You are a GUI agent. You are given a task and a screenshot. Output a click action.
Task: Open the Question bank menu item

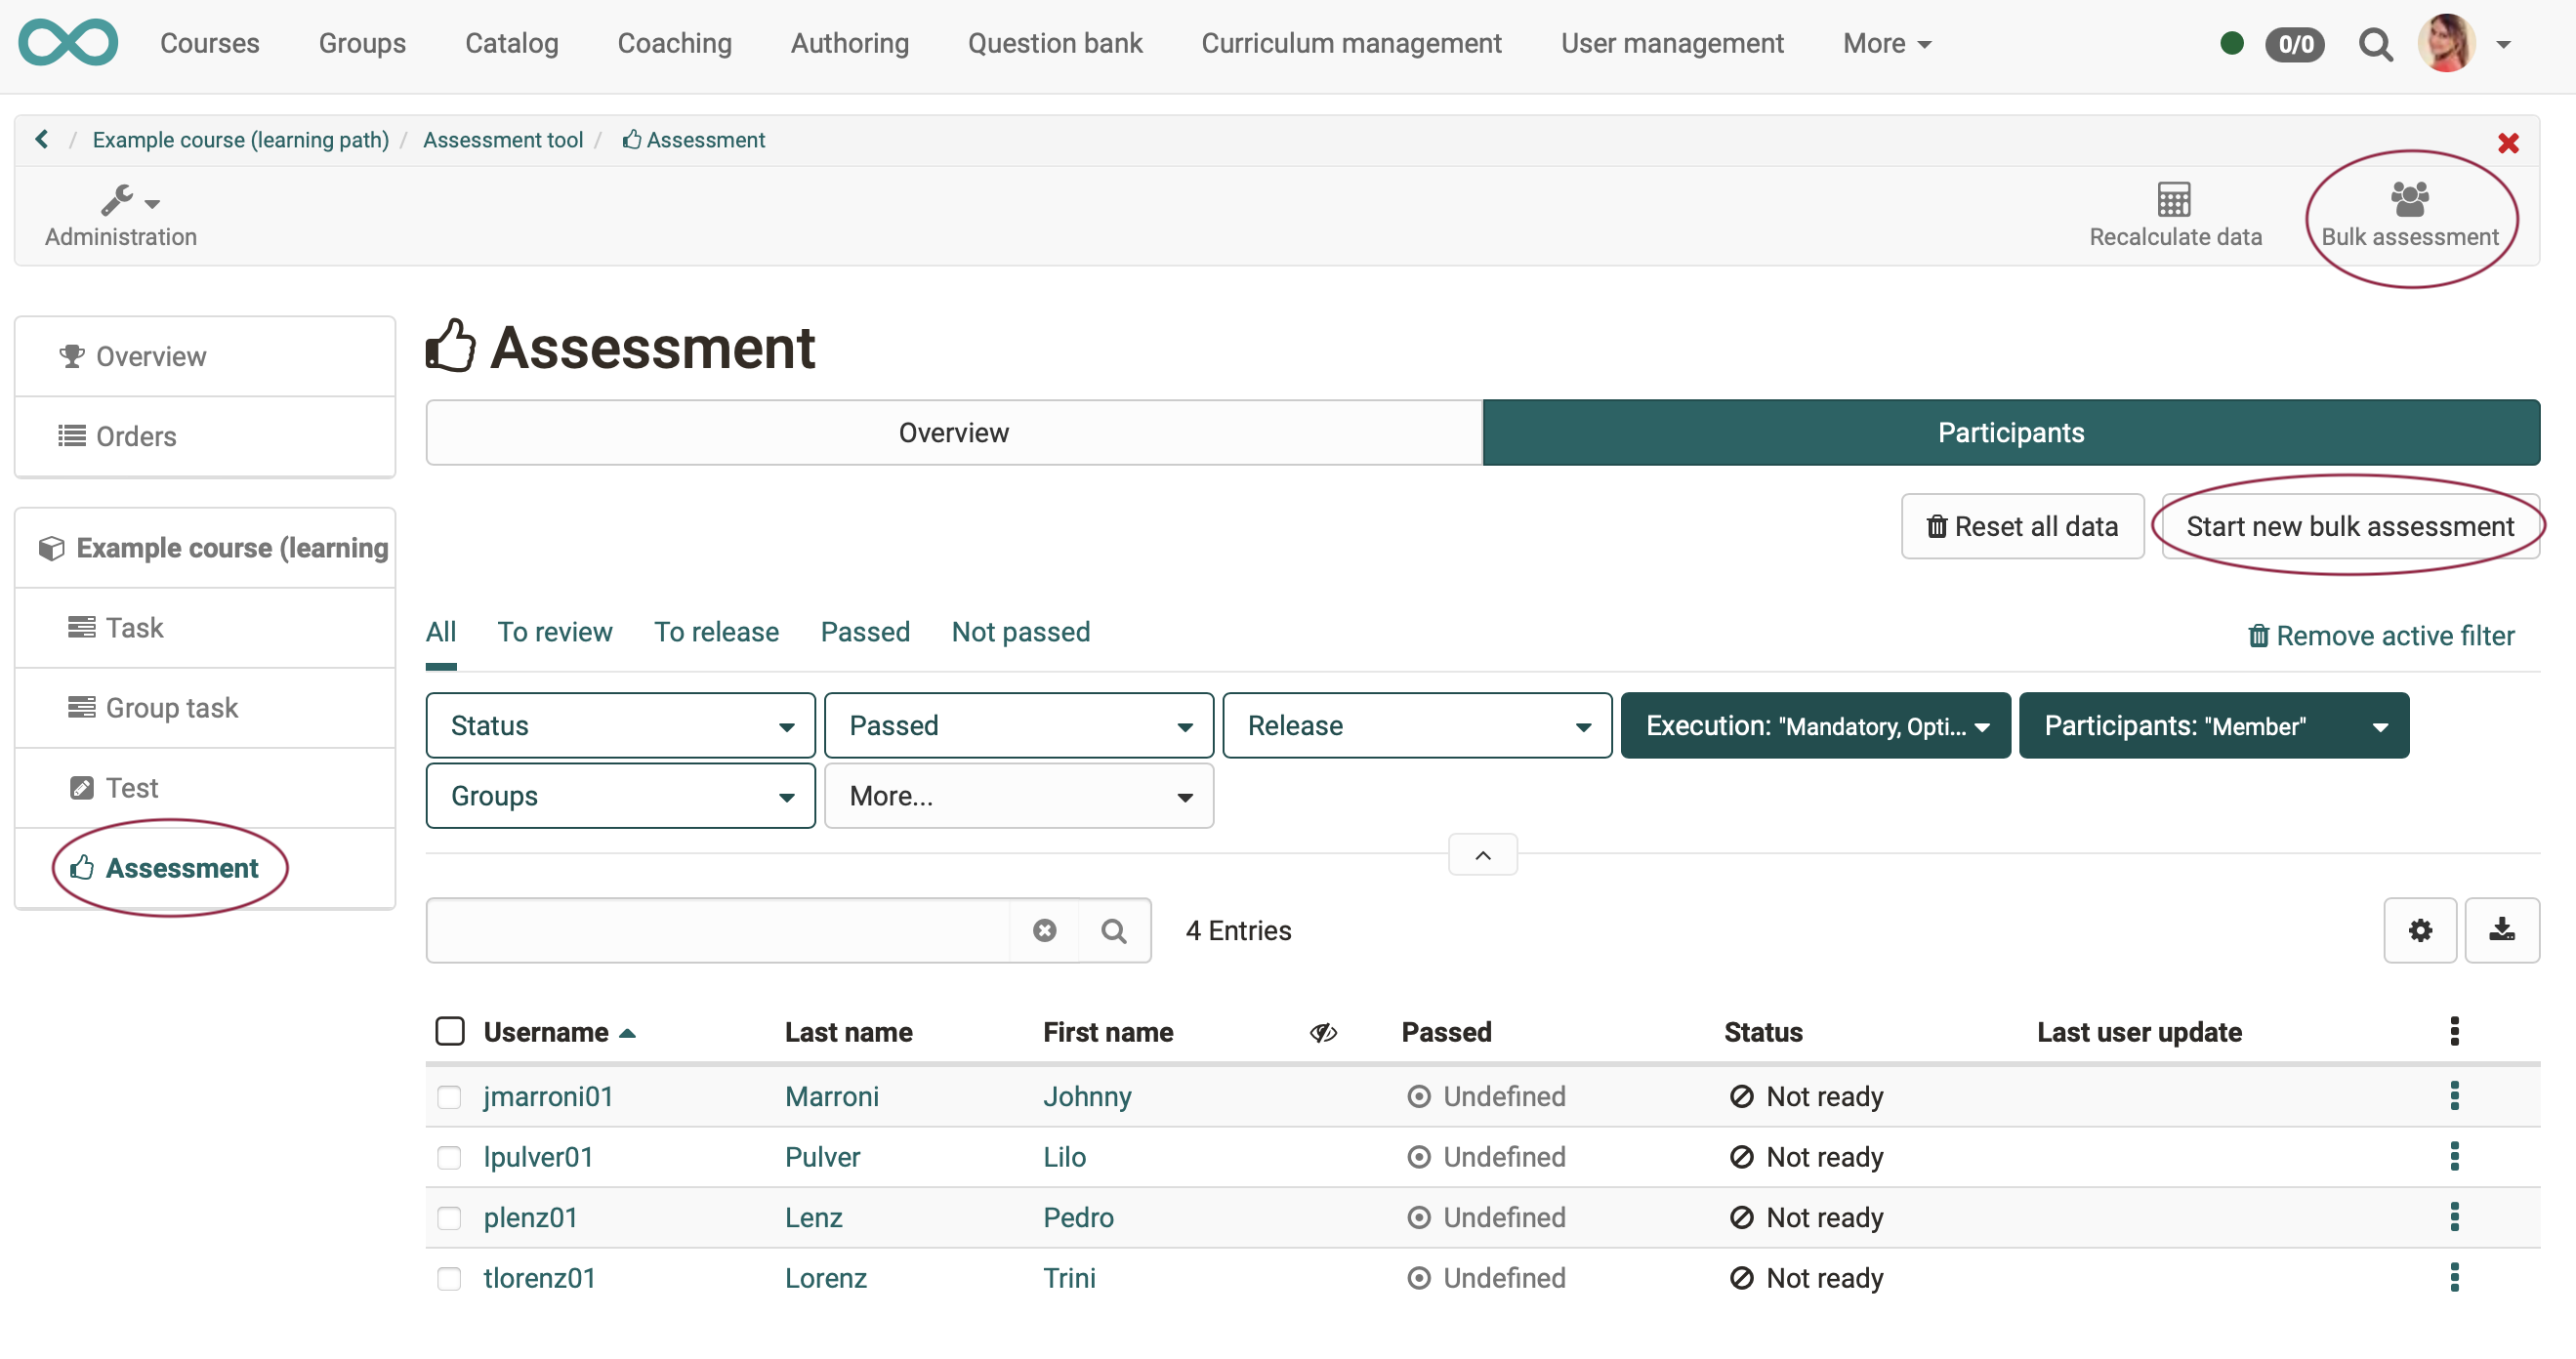1055,43
